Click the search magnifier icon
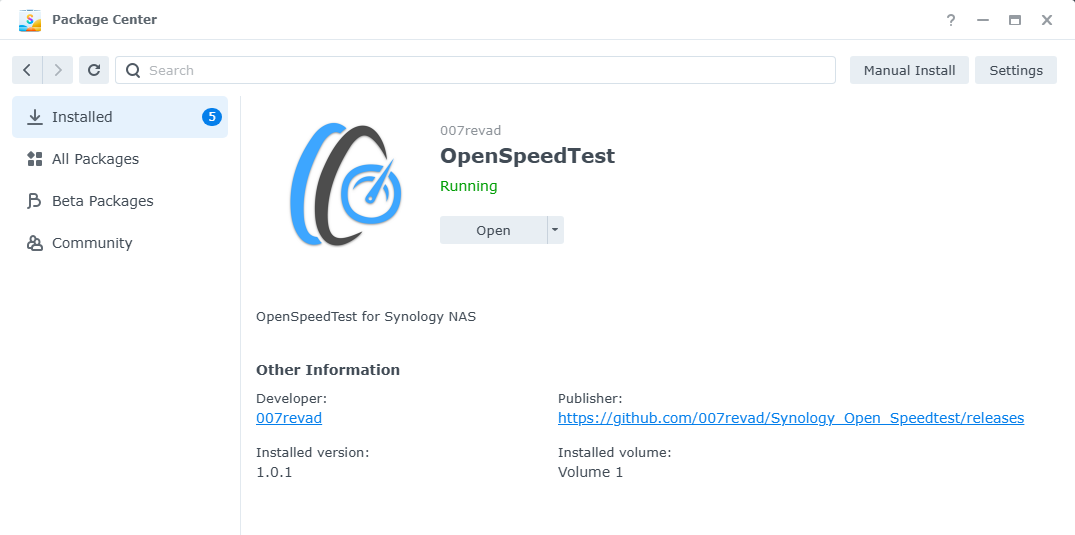The image size is (1075, 535). point(133,70)
